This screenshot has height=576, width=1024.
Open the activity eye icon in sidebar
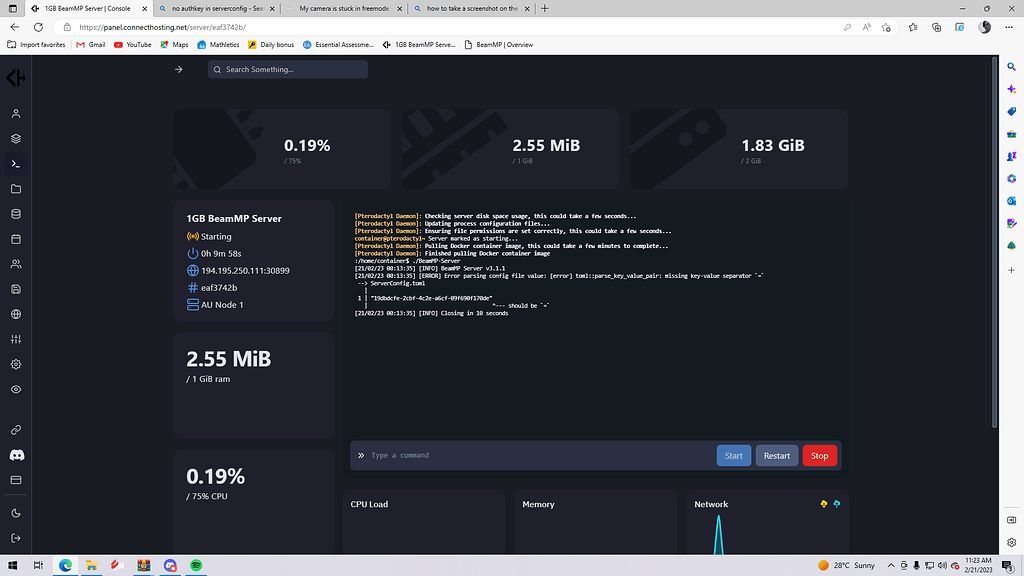(16, 389)
